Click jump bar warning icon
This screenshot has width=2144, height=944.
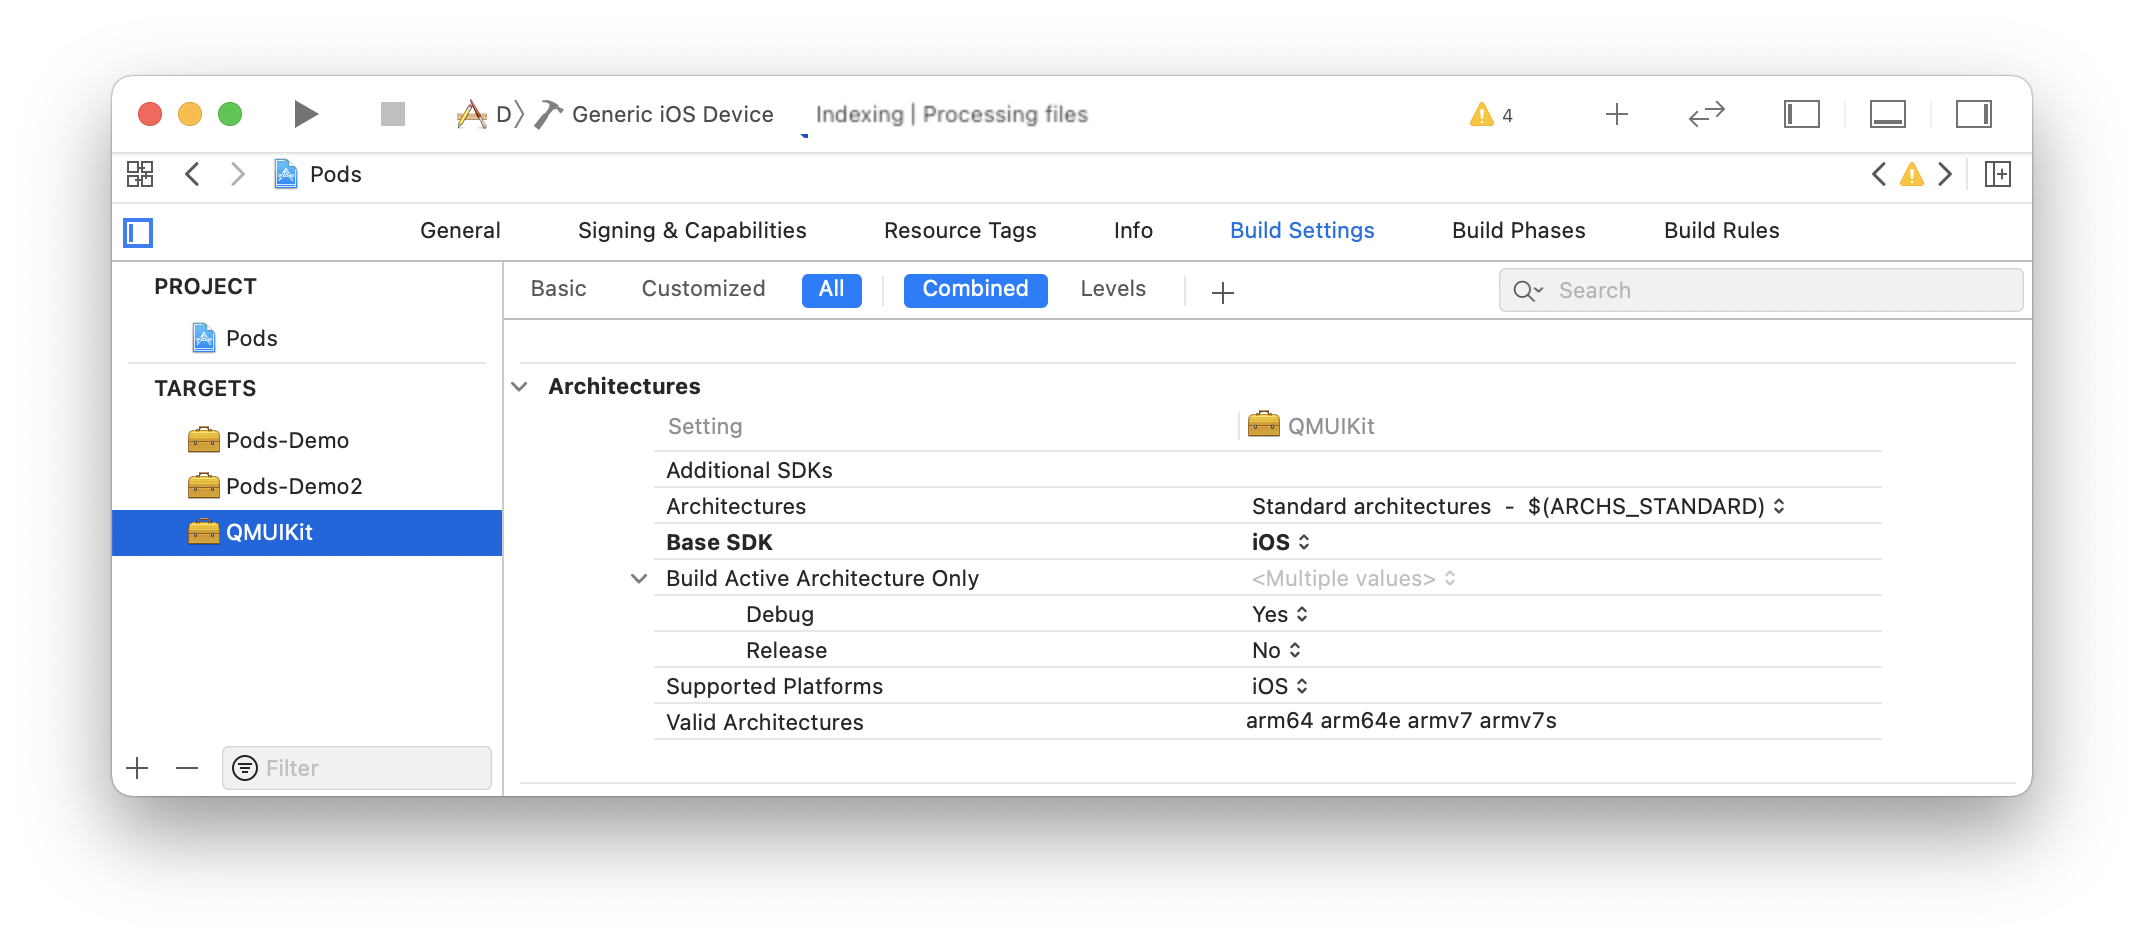pos(1912,174)
